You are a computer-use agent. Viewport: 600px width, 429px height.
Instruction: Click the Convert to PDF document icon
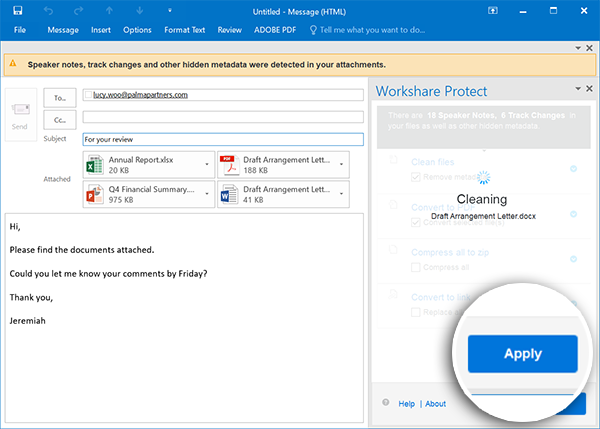point(393,205)
